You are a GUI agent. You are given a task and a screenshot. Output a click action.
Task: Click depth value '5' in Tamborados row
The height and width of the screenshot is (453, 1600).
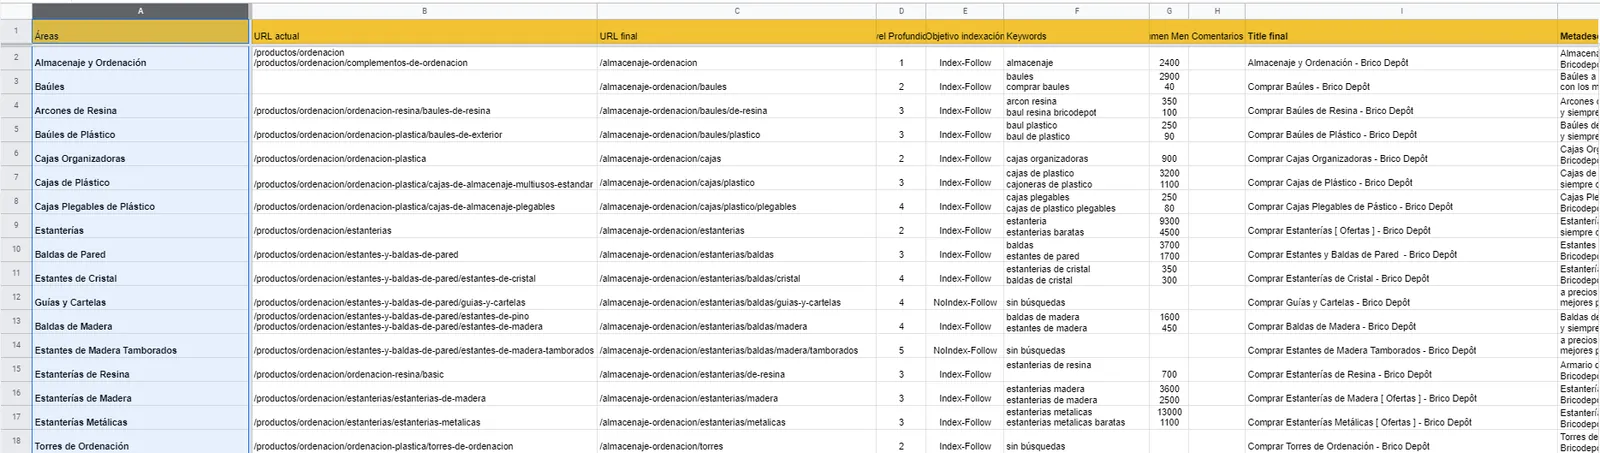click(x=901, y=346)
